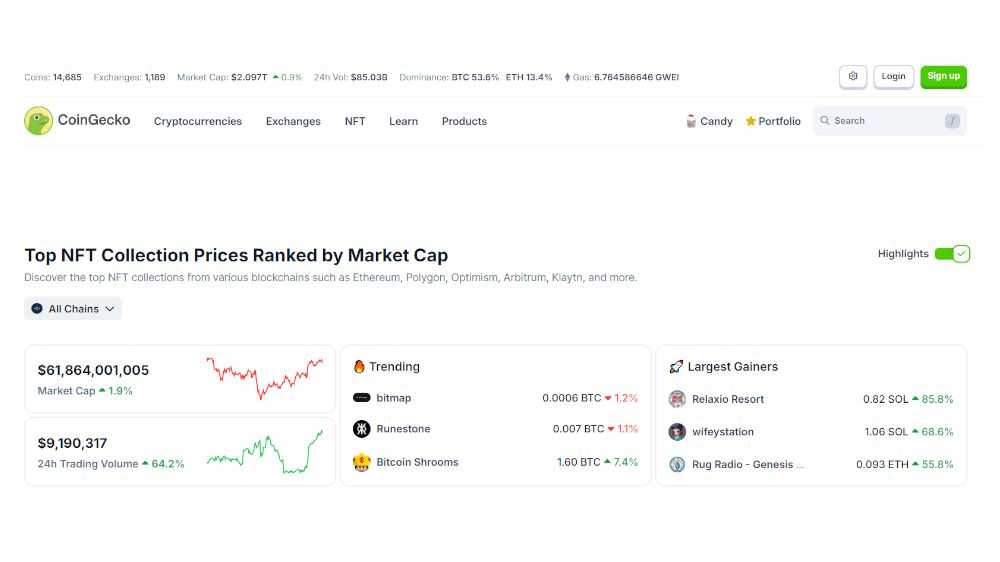Open the Bitcoin Shrooms link

[417, 462]
